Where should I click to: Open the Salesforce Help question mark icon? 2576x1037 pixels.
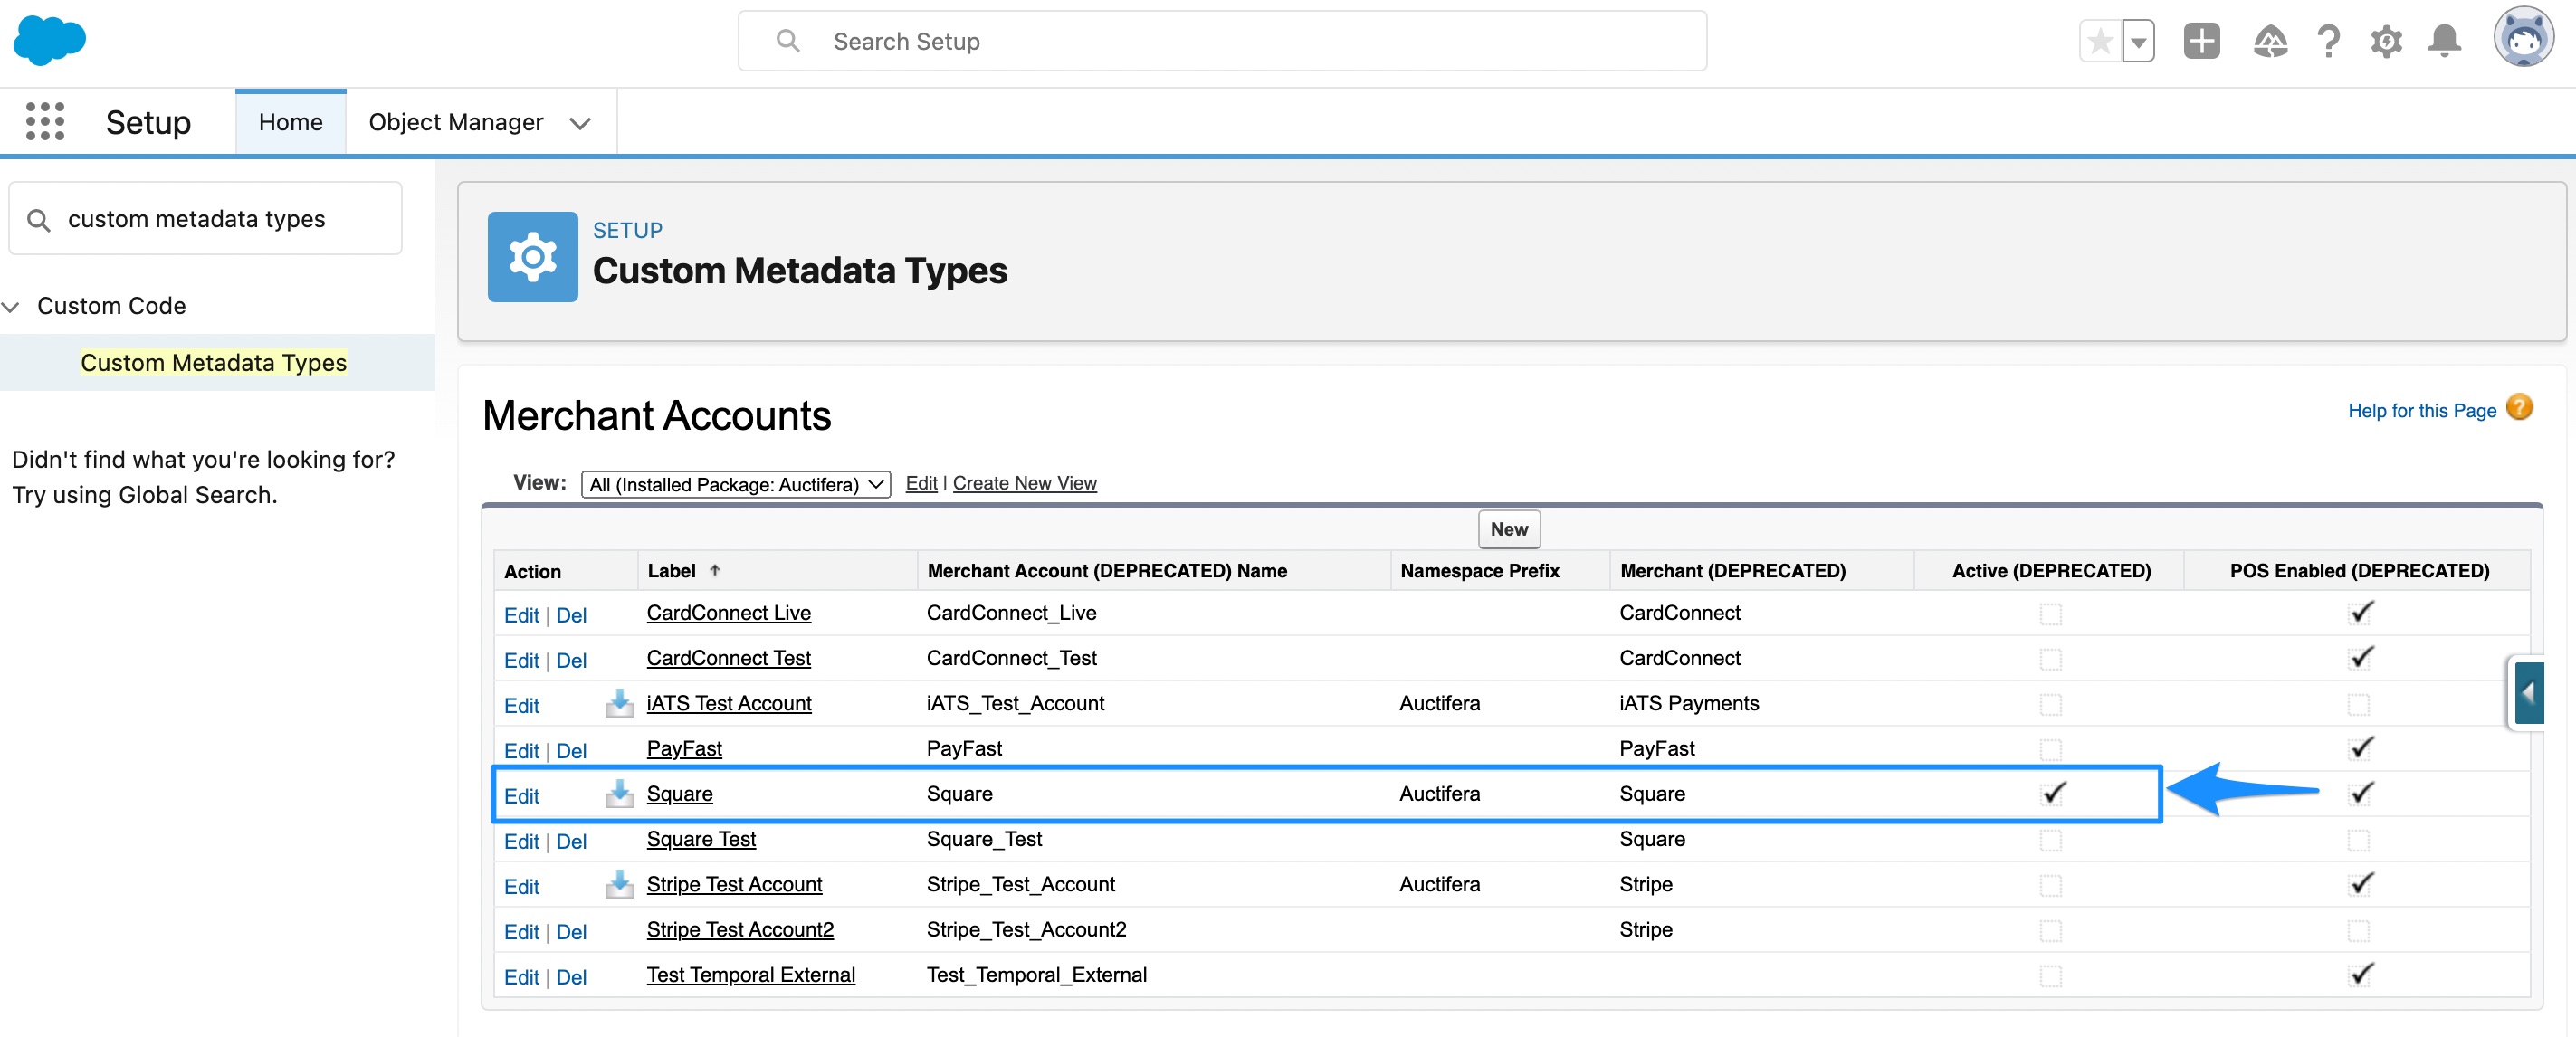[x=2328, y=42]
